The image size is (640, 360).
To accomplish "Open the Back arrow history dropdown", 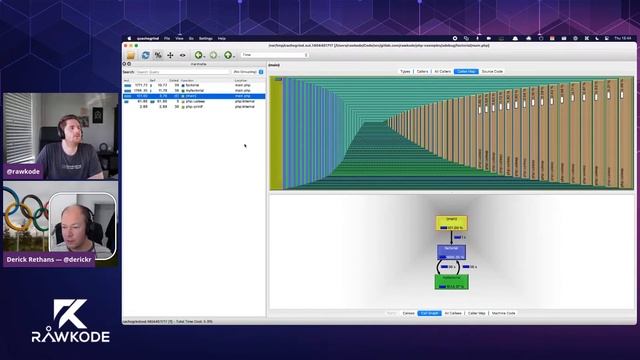I will click(204, 56).
